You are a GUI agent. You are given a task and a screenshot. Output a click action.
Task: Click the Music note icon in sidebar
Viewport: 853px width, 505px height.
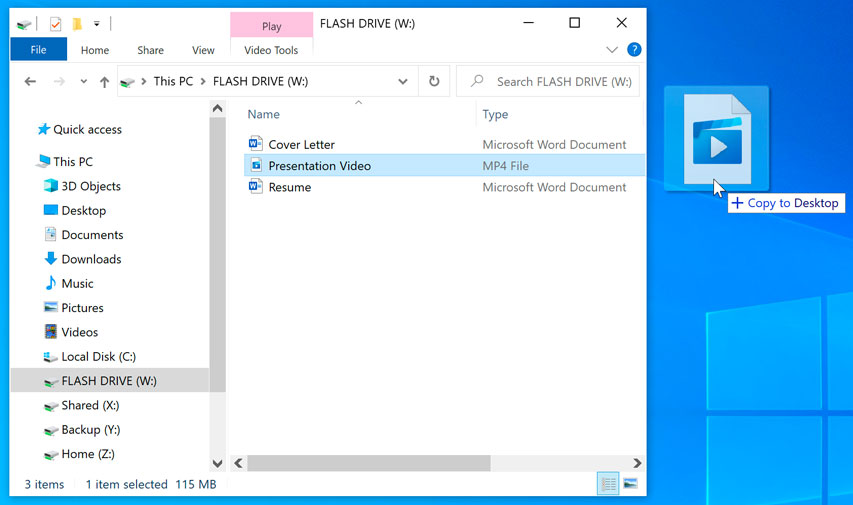51,283
